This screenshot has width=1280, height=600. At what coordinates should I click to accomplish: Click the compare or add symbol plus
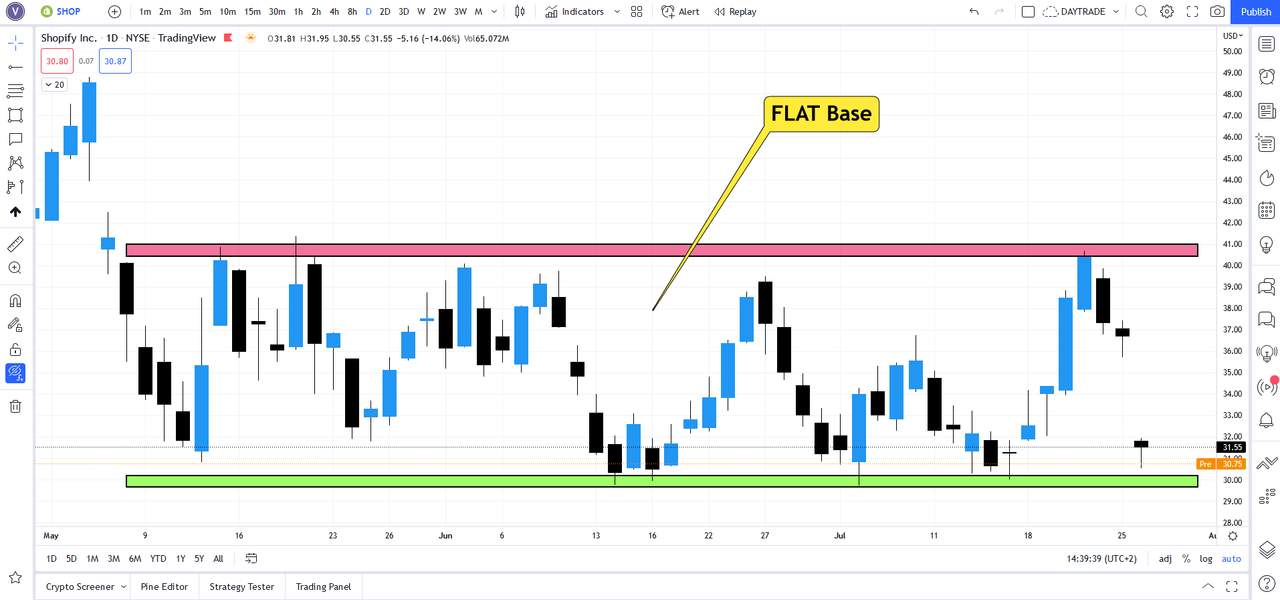[114, 12]
